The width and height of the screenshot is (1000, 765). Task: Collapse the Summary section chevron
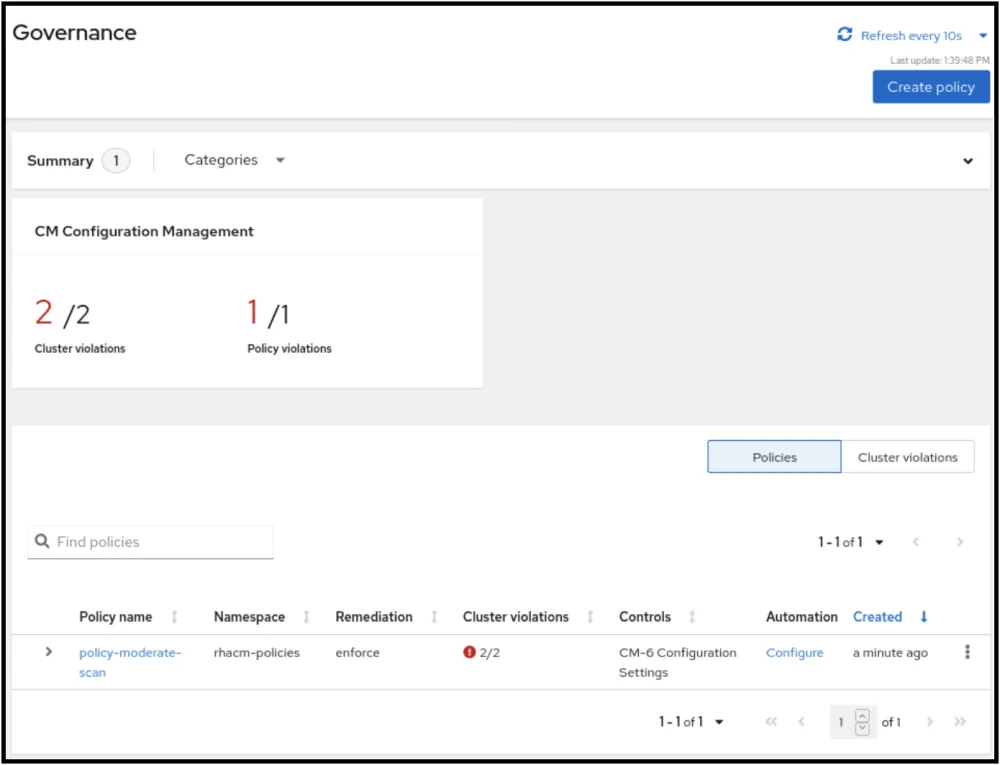pos(968,161)
